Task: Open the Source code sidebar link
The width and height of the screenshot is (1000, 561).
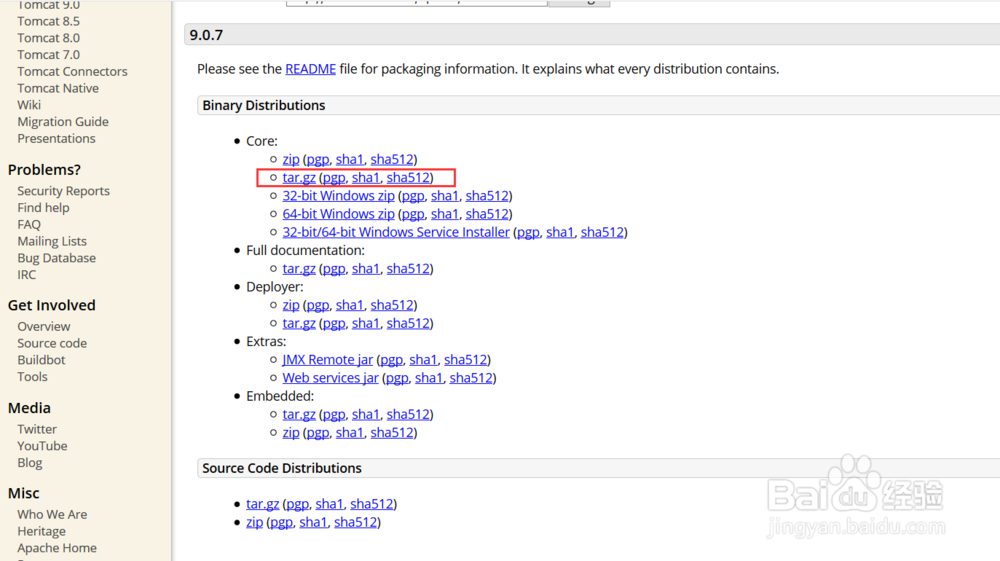Action: click(x=52, y=343)
